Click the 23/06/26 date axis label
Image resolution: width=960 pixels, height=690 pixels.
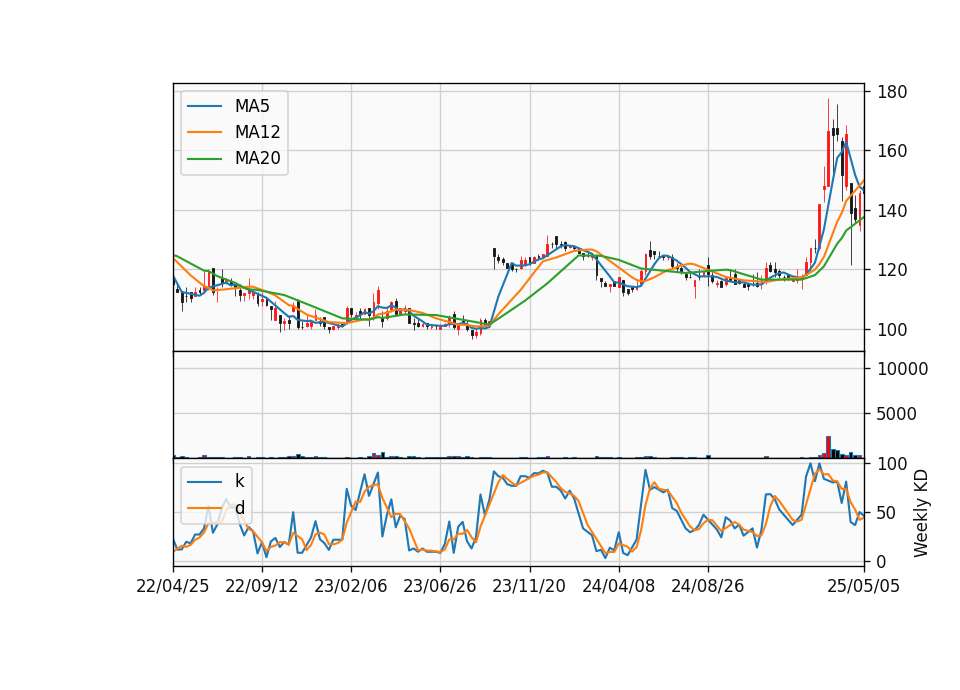tap(440, 586)
